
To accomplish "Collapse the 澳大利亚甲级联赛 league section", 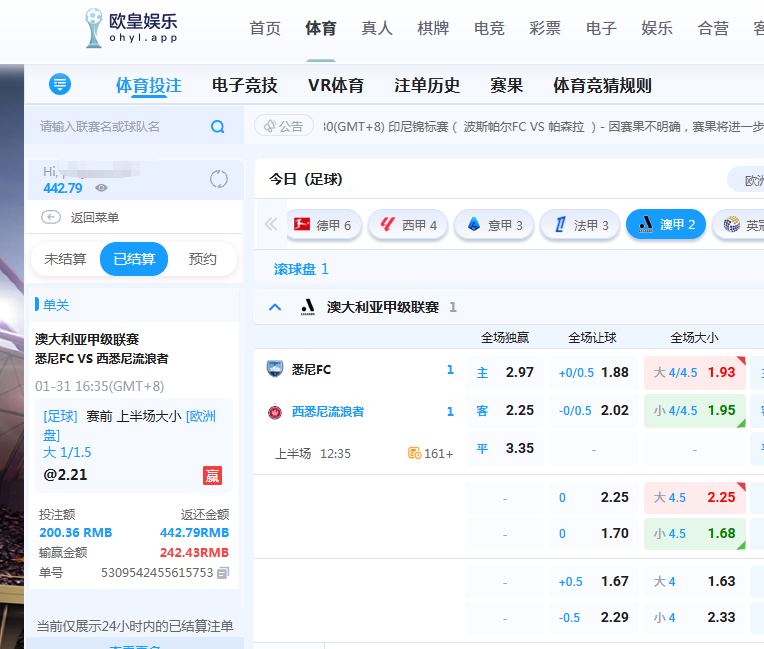I will click(275, 307).
